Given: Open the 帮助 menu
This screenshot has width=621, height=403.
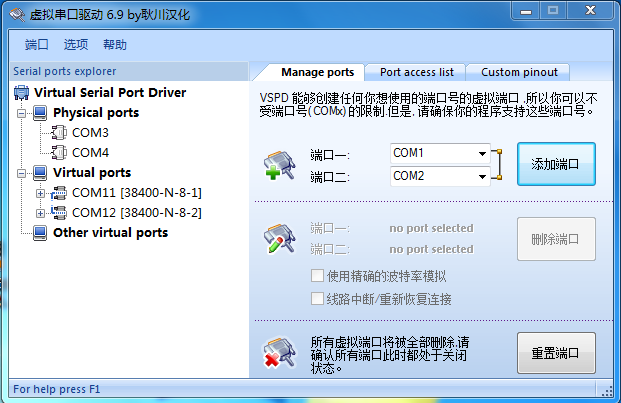Looking at the screenshot, I should [115, 45].
